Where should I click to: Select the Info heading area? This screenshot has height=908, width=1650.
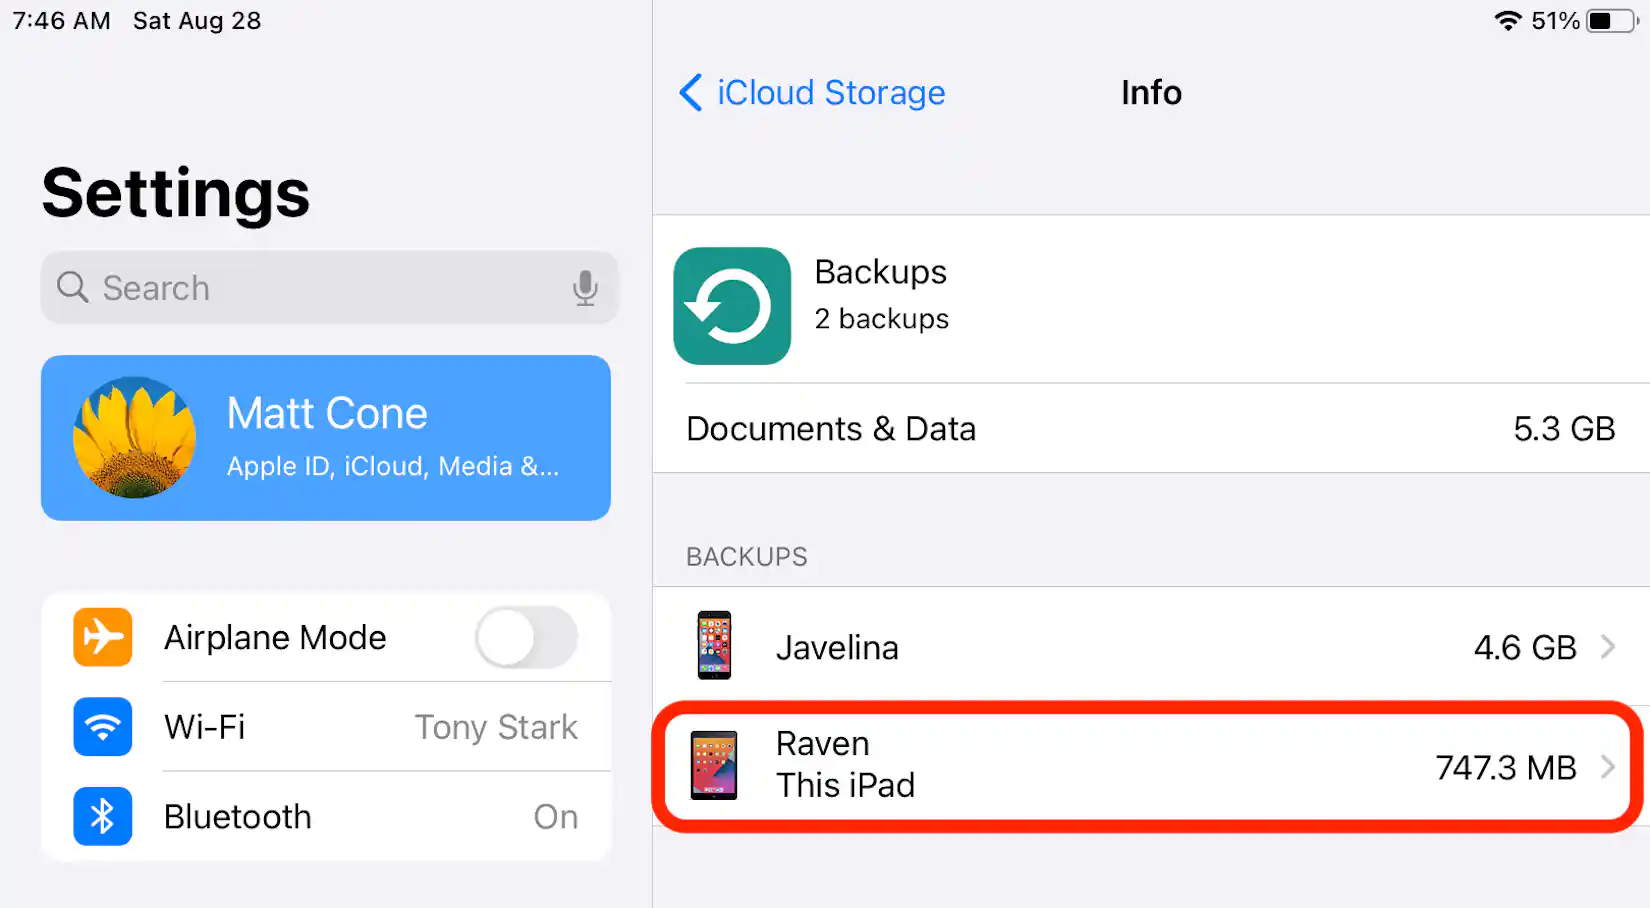pos(1151,93)
